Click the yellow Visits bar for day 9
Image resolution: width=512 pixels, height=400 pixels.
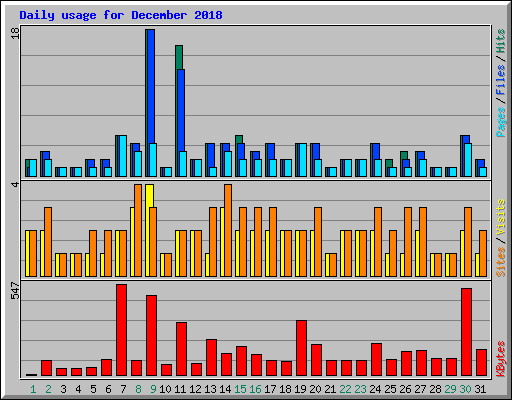149,196
